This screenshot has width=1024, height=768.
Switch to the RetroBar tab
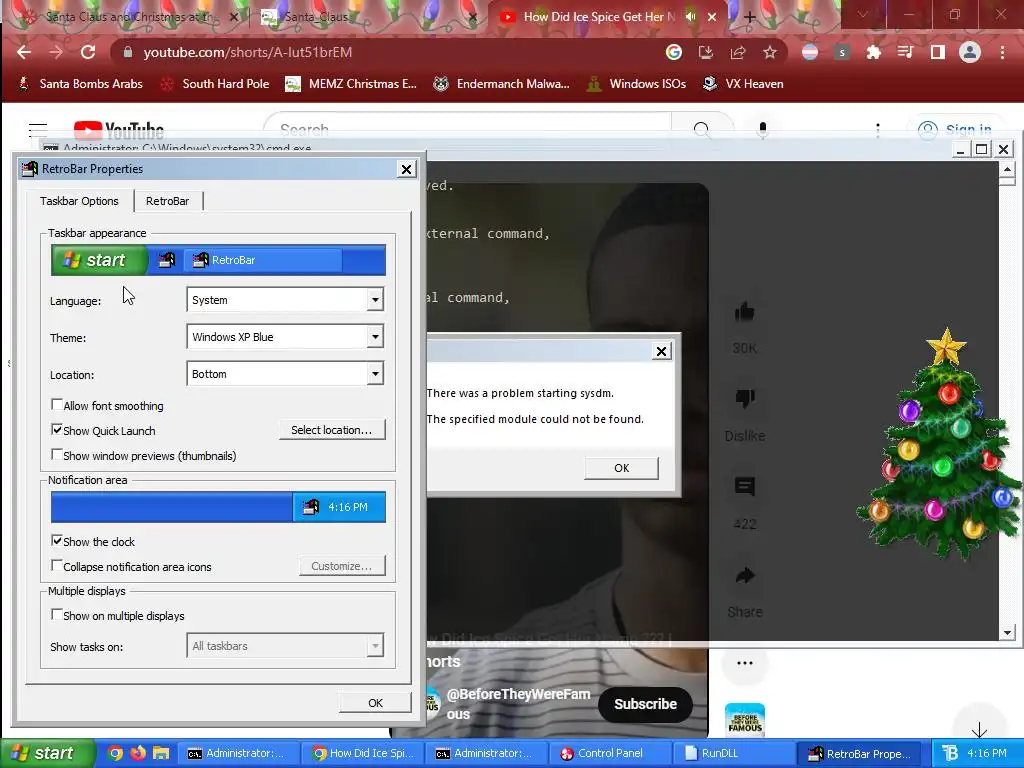167,200
